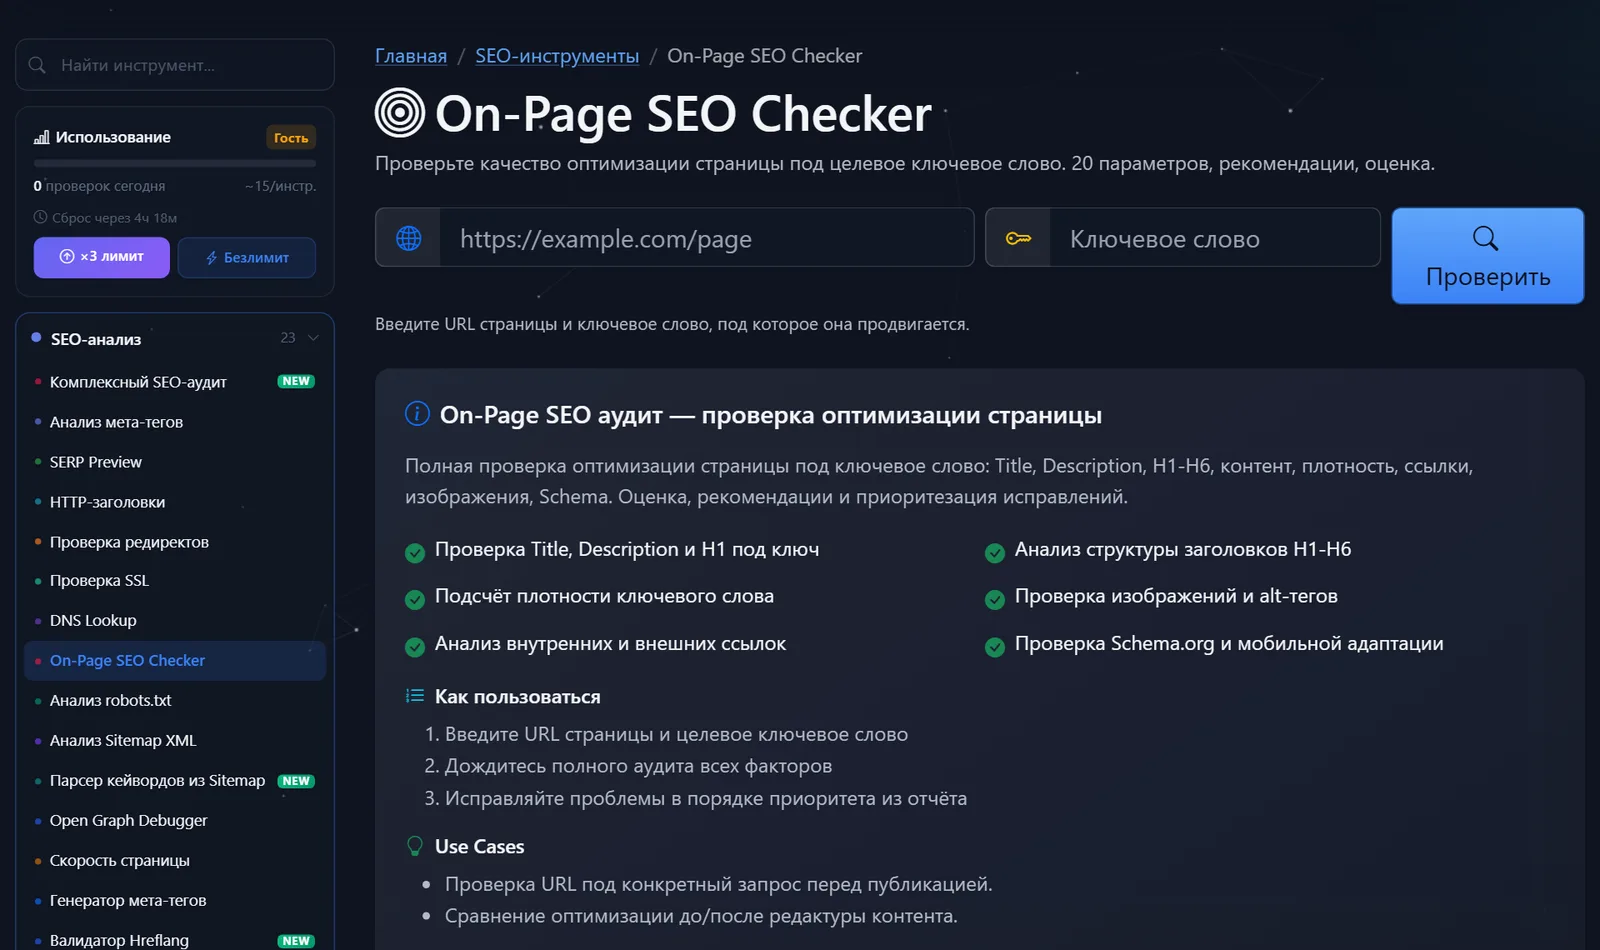Click the info icon beside audit heading
The width and height of the screenshot is (1600, 950).
tap(417, 414)
